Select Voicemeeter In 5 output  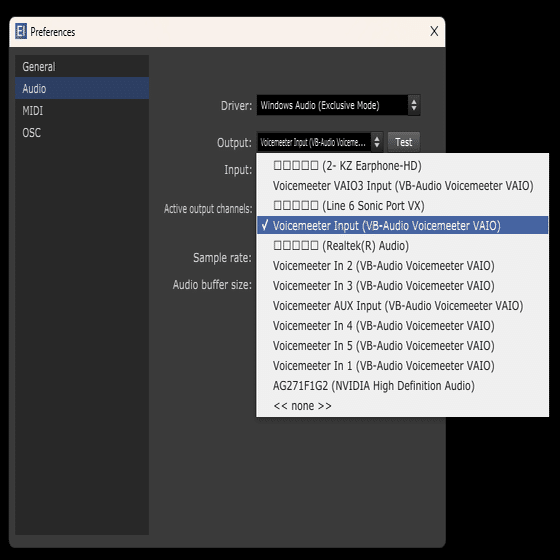pos(402,346)
